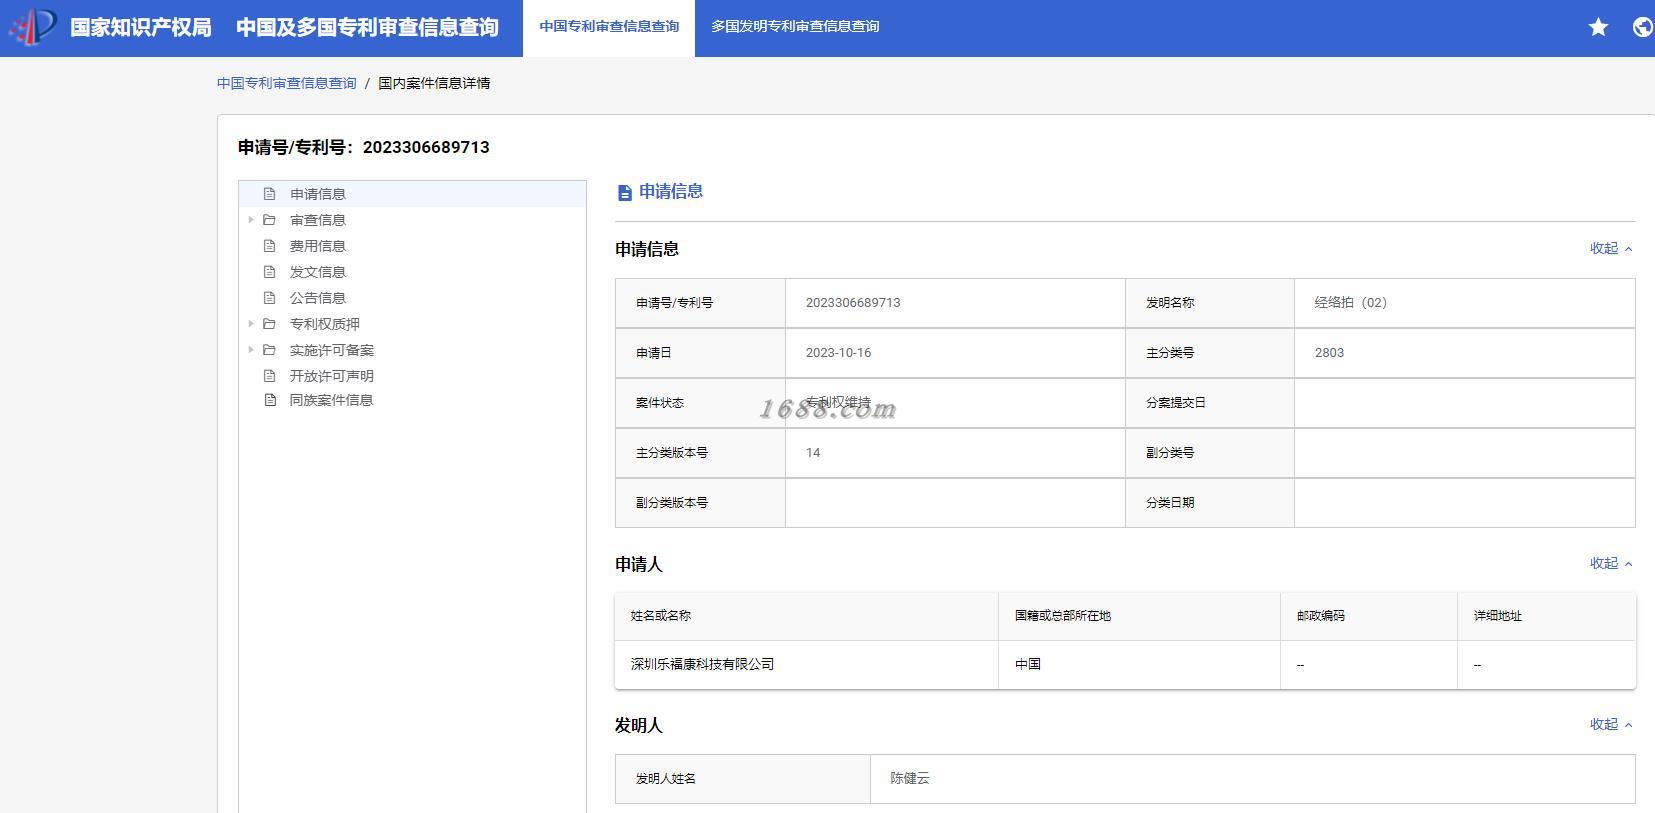Image resolution: width=1655 pixels, height=813 pixels.
Task: Collapse the 申请信息 section with 收起
Action: pyautogui.click(x=1611, y=248)
